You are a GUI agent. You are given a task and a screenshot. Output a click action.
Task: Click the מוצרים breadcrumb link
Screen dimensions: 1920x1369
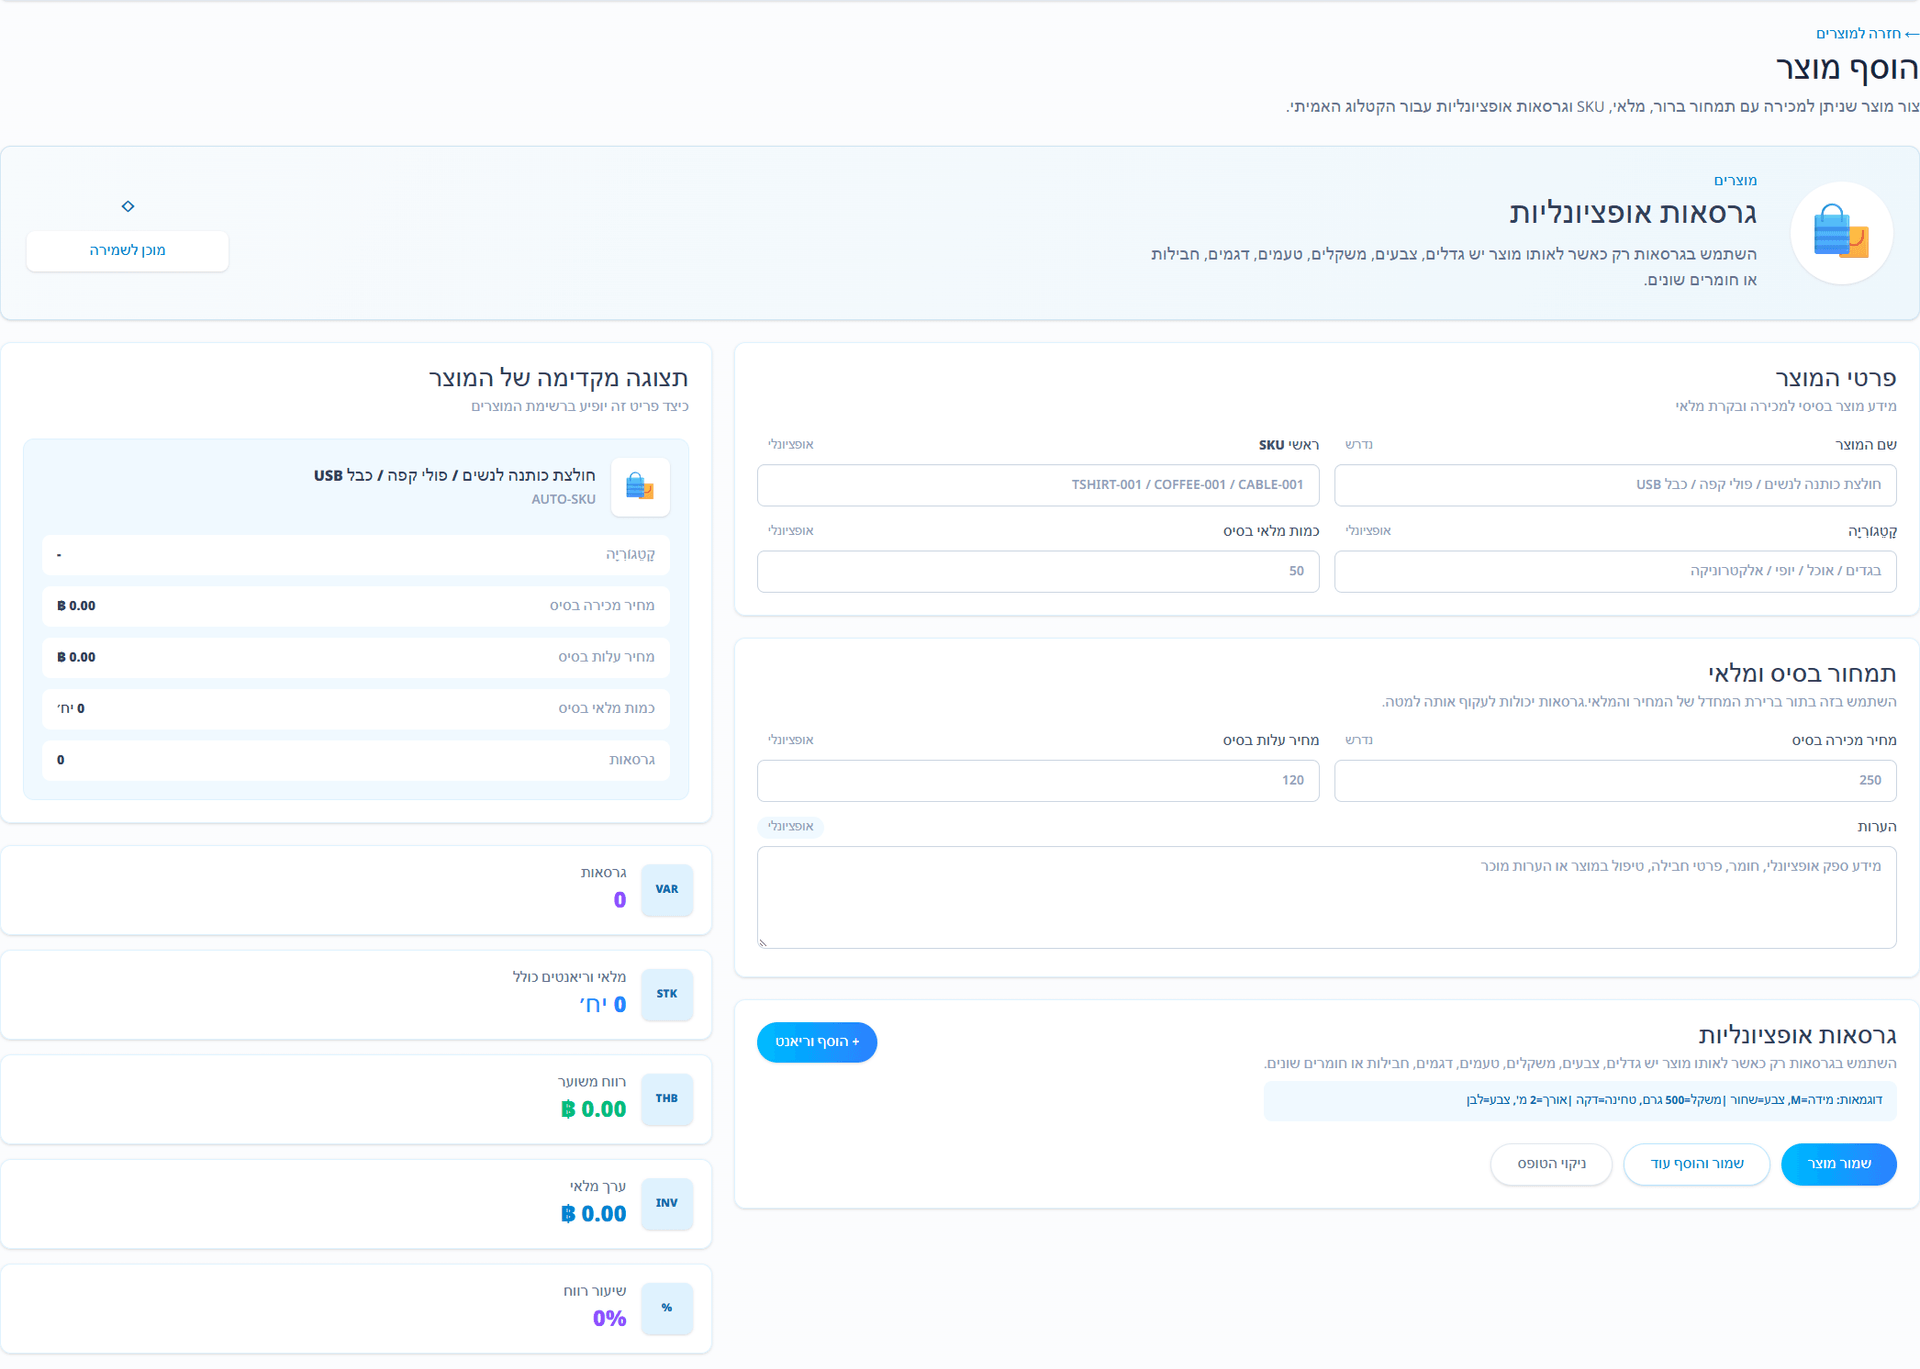click(1735, 180)
